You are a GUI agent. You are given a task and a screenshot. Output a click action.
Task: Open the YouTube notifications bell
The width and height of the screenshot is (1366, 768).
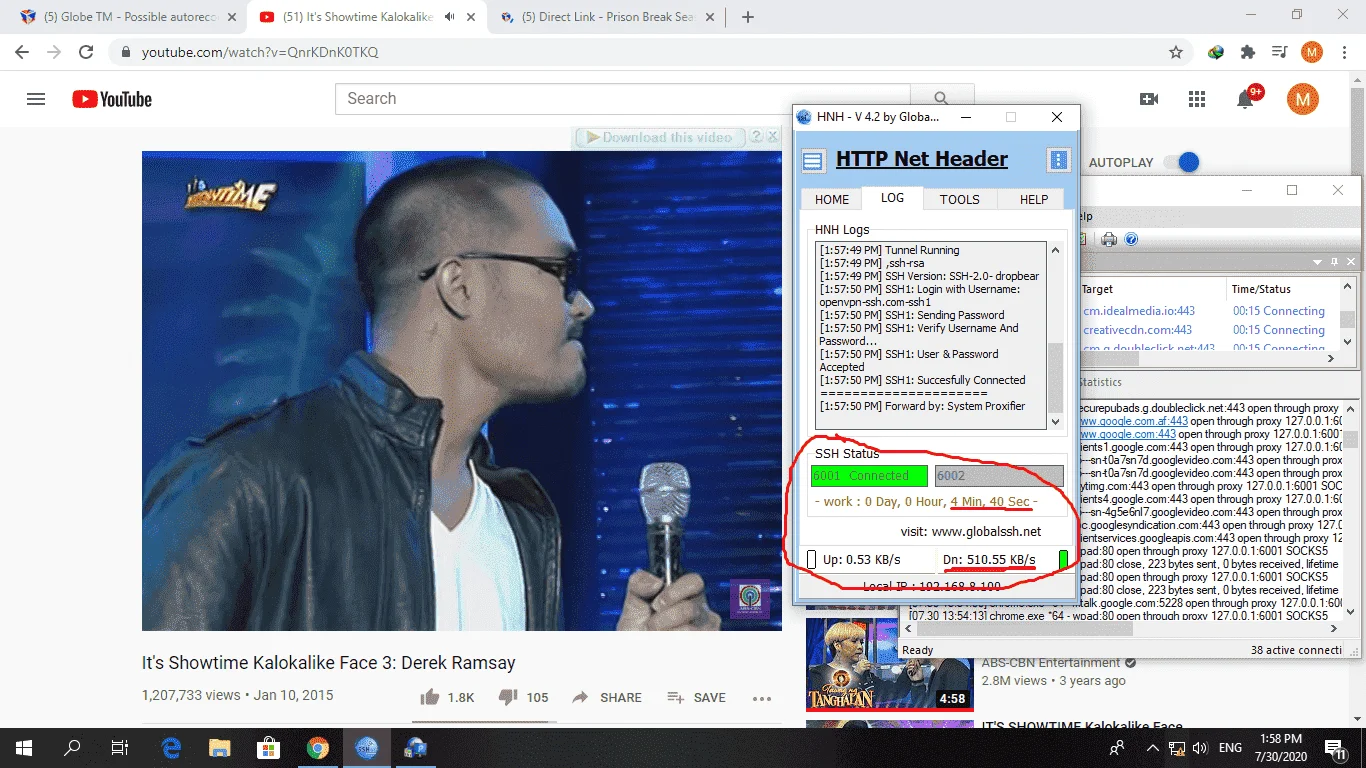pyautogui.click(x=1245, y=99)
